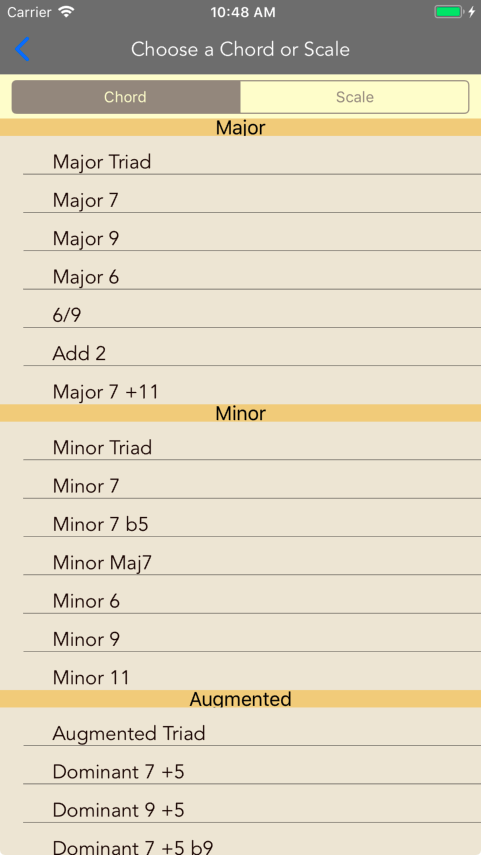Tap the blue back arrow icon

[x=22, y=50]
